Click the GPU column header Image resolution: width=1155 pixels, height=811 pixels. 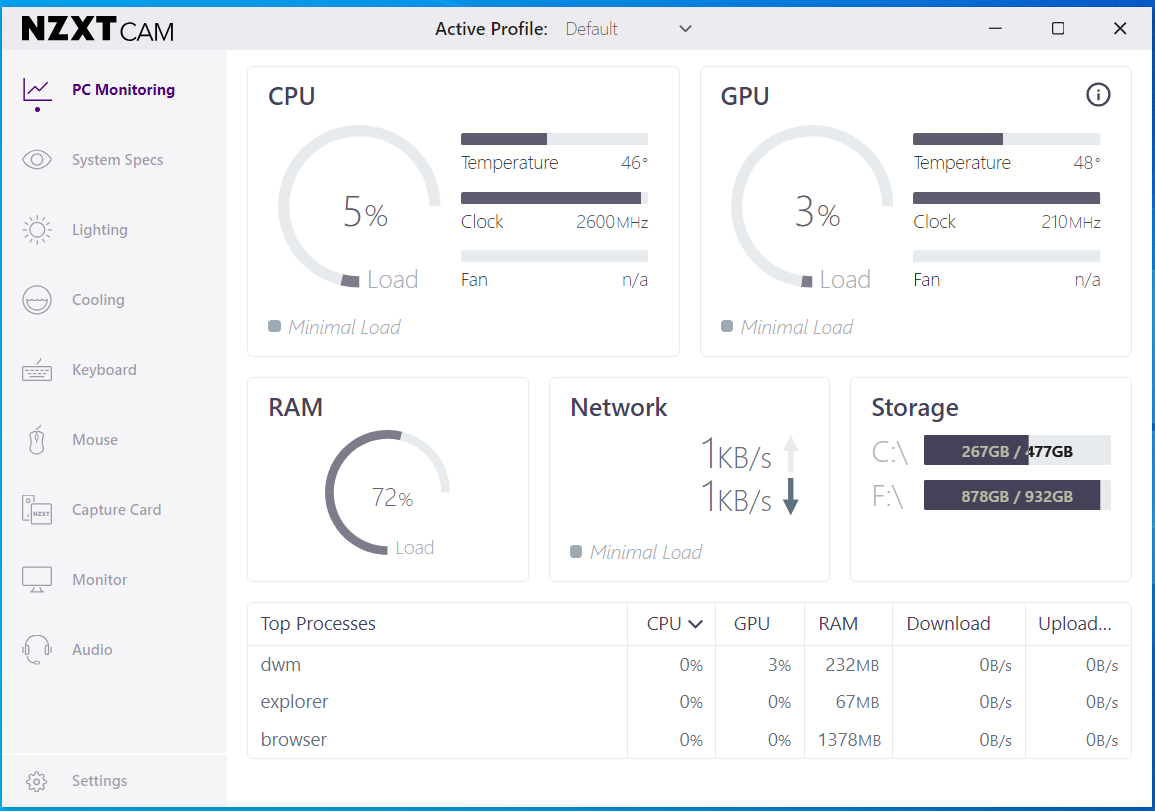tap(752, 624)
